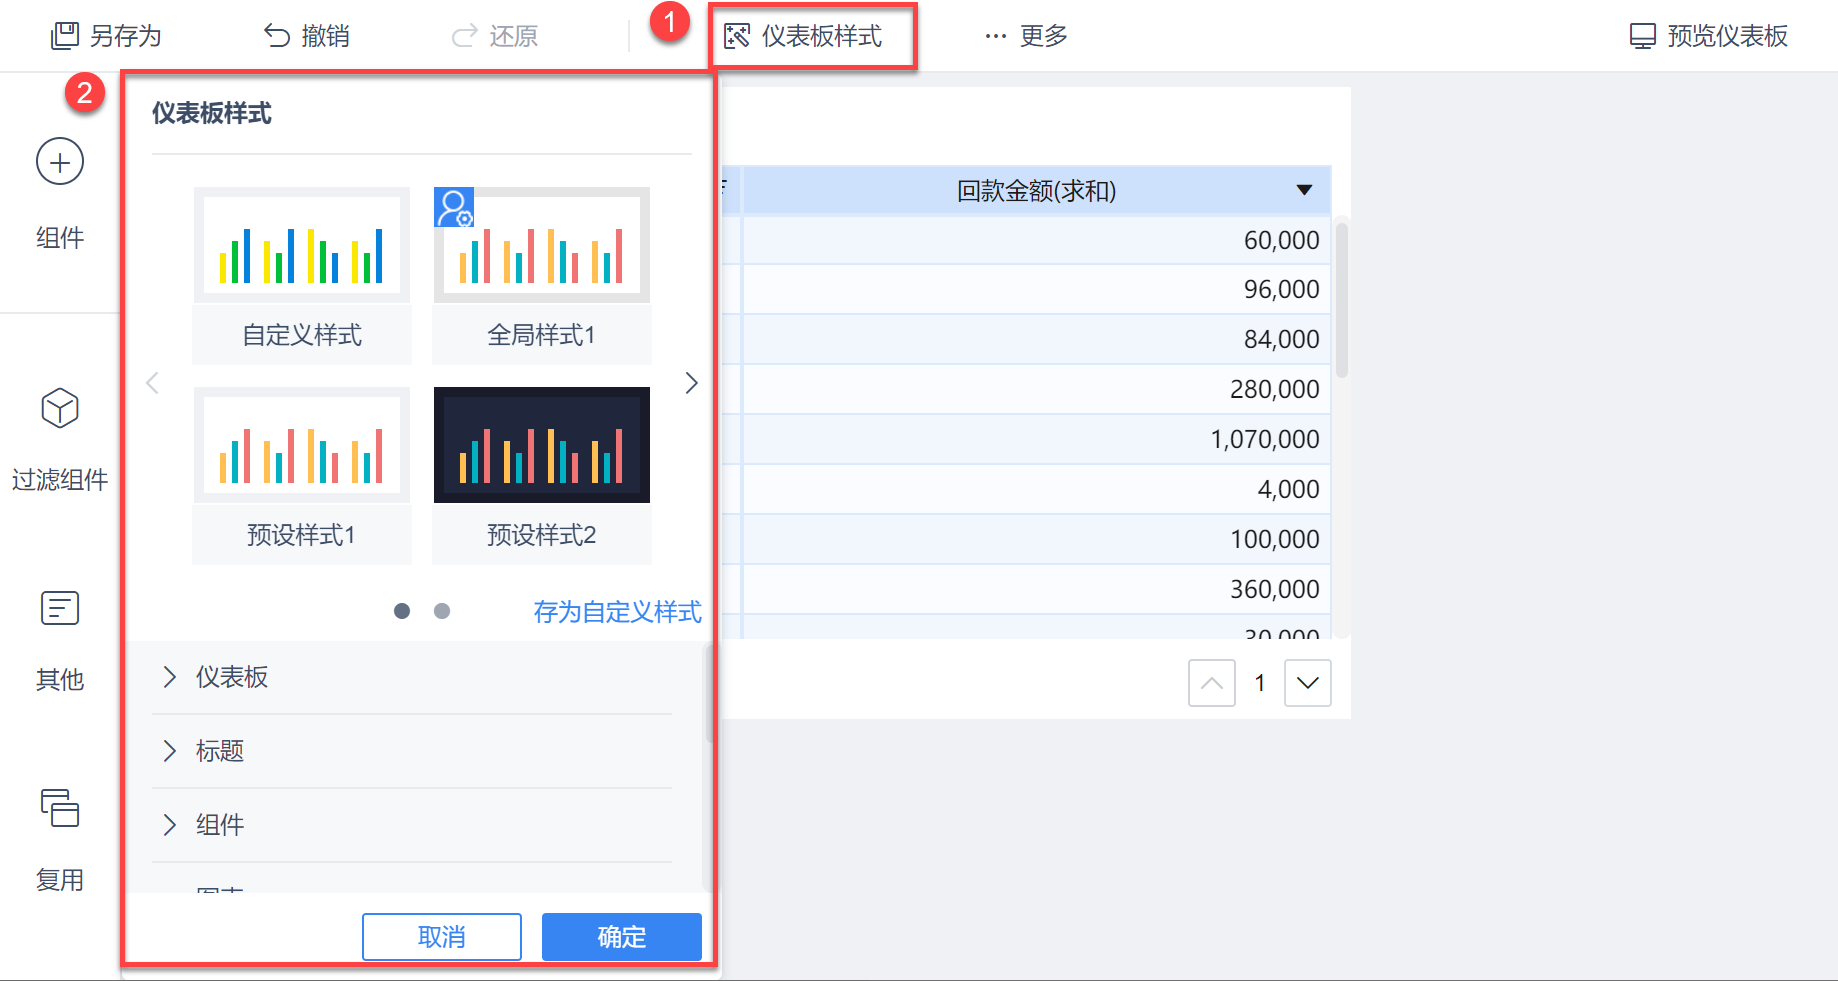
Task: Click the 280,000 table cell
Action: [1037, 390]
